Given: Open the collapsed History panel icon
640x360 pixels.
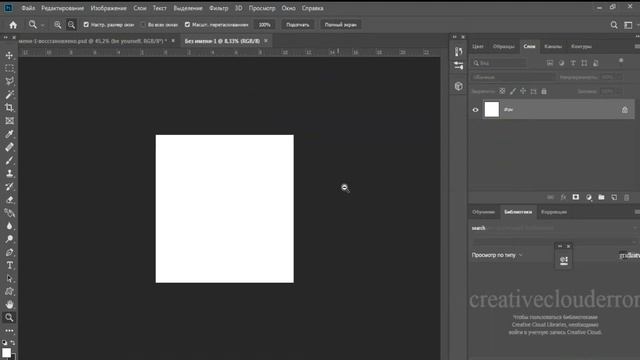Looking at the screenshot, I should tap(458, 51).
